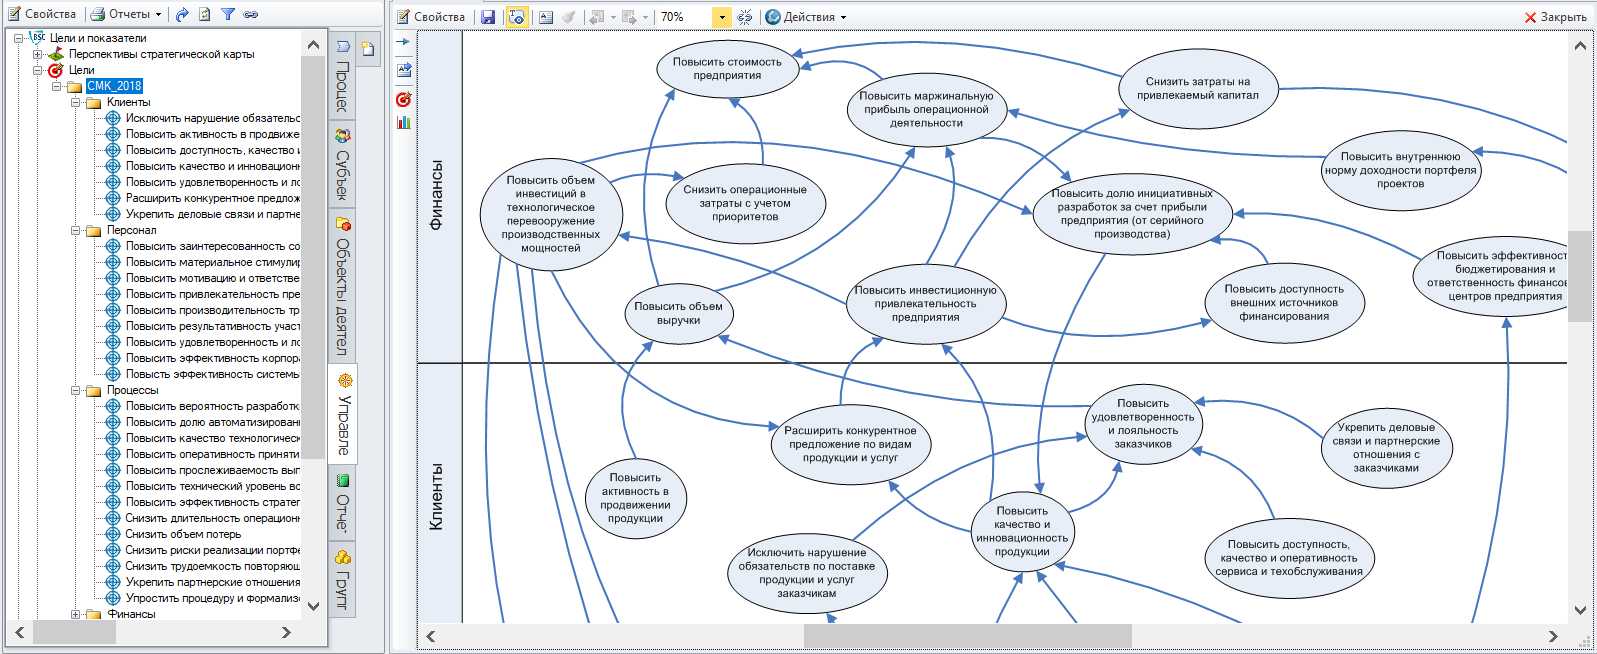Click the broken link icon beside zoom
Screen dimensions: 1597x654
pos(745,17)
